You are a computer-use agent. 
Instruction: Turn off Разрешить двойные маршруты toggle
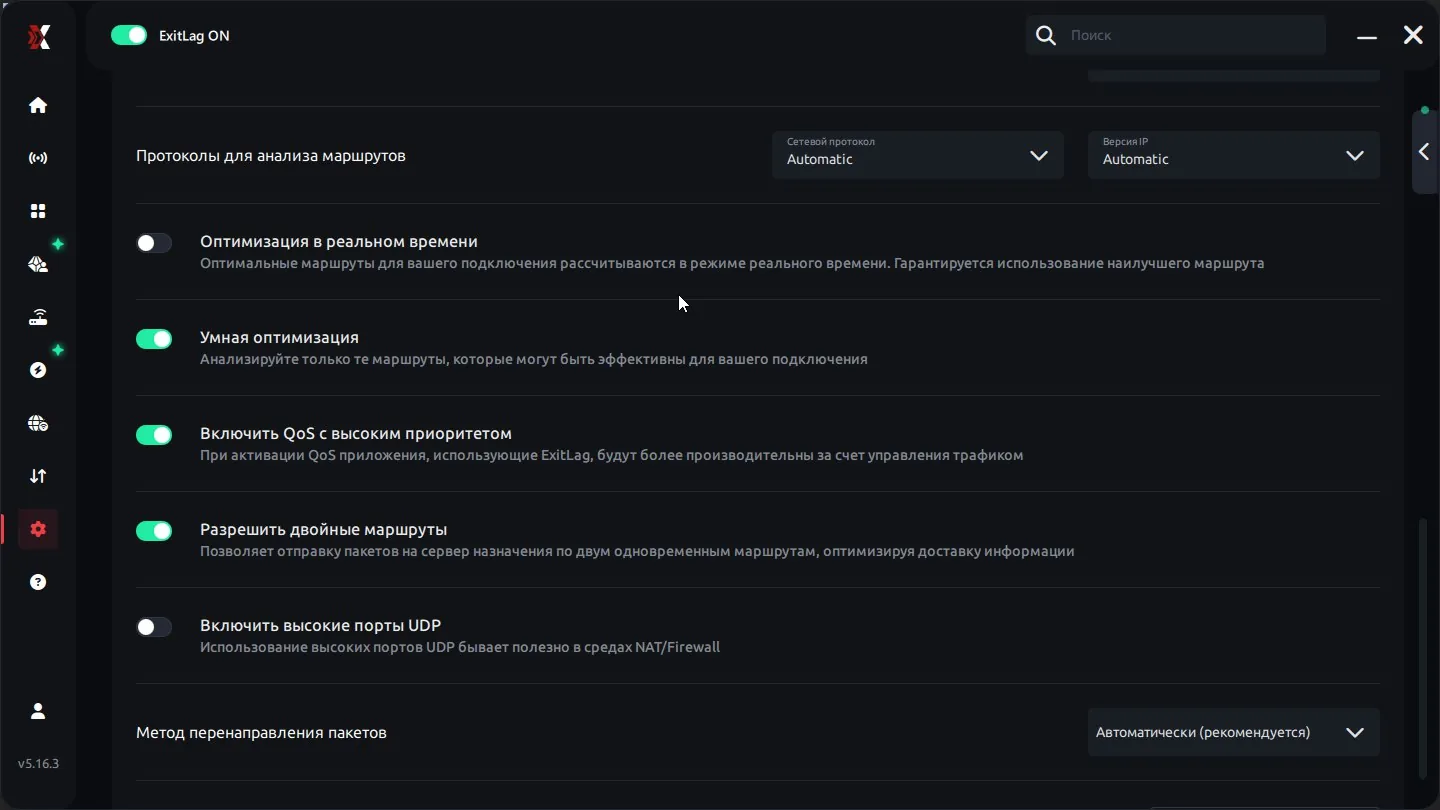154,531
